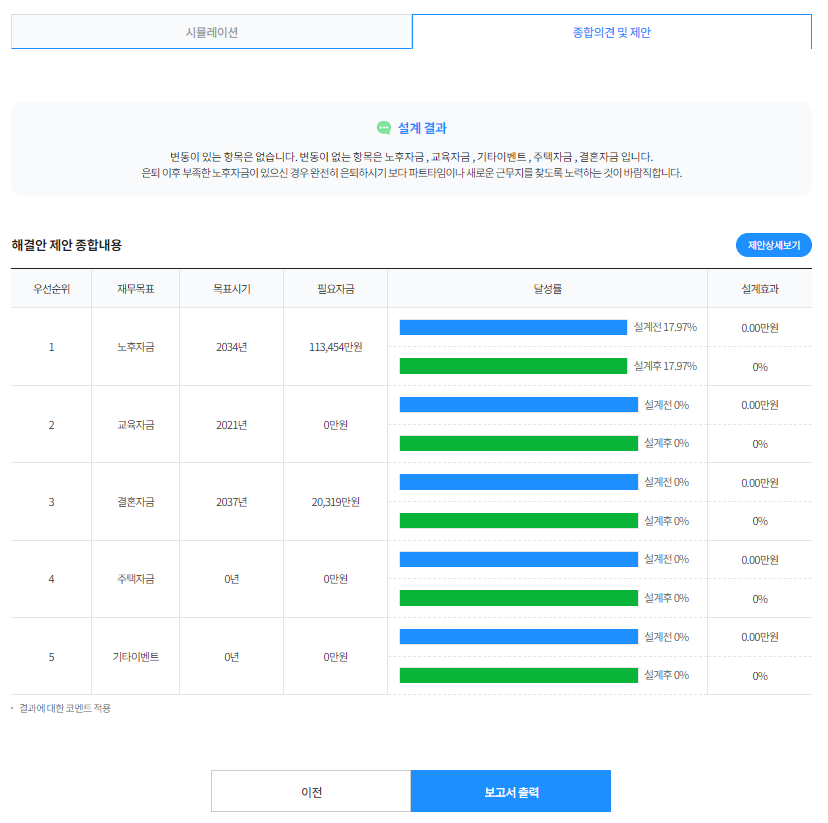Image resolution: width=828 pixels, height=823 pixels.
Task: Click the 목표시기 column header
Action: pos(231,289)
